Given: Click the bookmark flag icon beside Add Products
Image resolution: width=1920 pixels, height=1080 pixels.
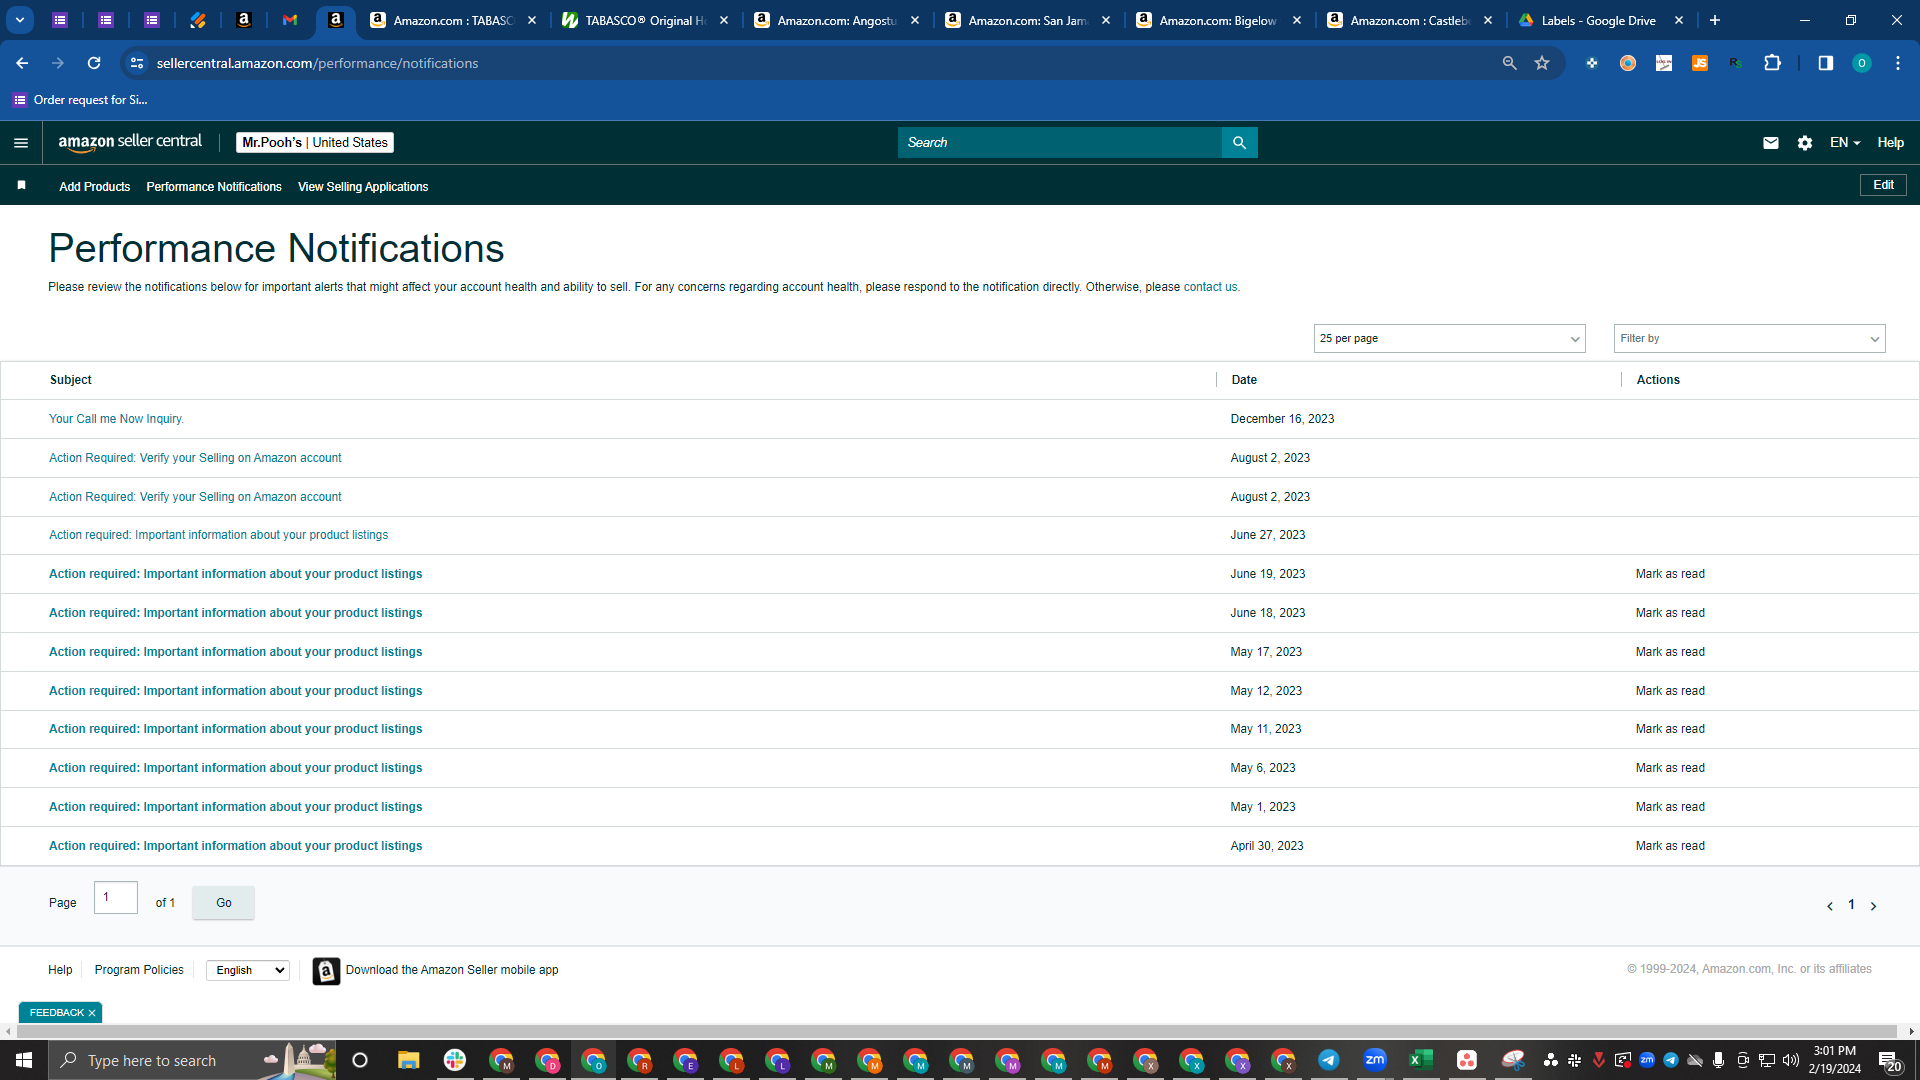Looking at the screenshot, I should tap(22, 186).
